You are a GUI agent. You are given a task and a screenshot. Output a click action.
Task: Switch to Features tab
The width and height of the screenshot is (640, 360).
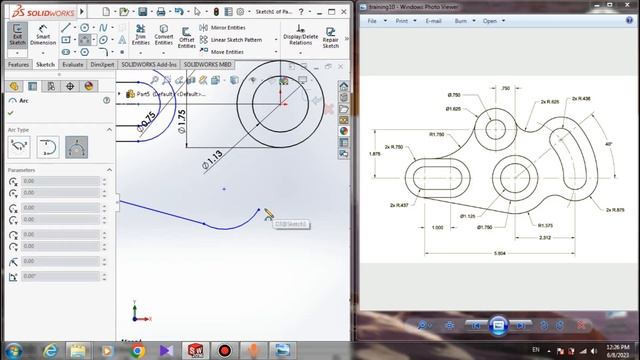tap(18, 64)
